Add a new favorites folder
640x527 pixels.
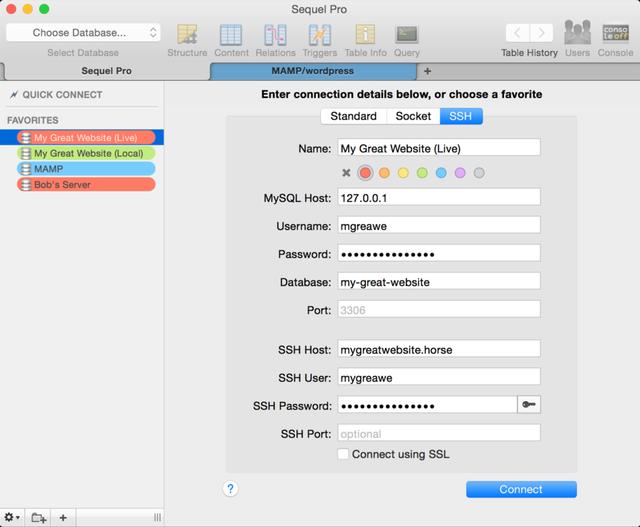[x=39, y=518]
